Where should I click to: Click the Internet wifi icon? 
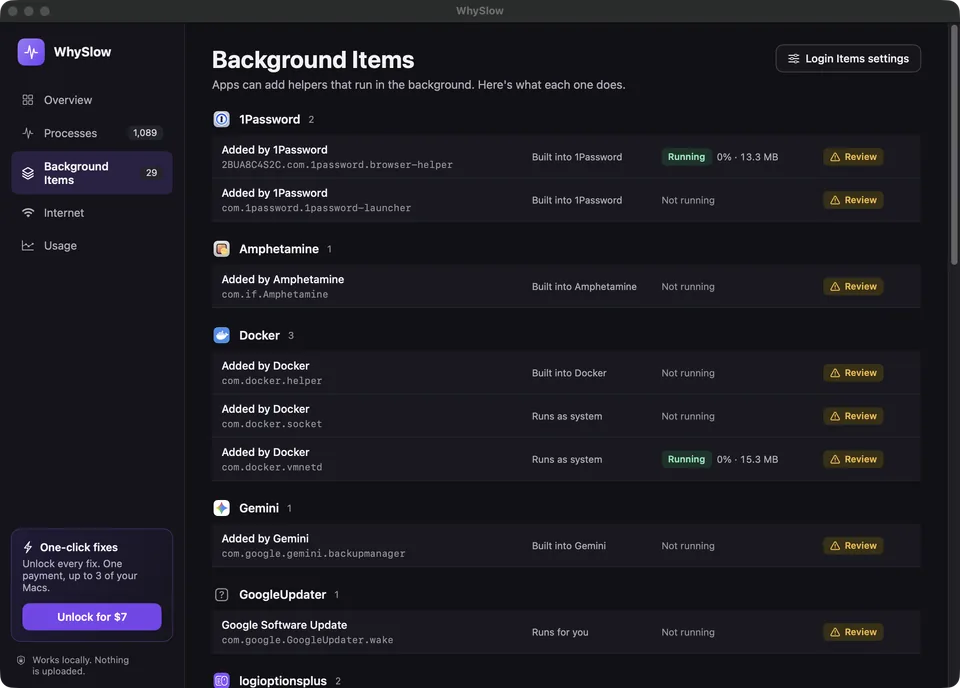[28, 212]
